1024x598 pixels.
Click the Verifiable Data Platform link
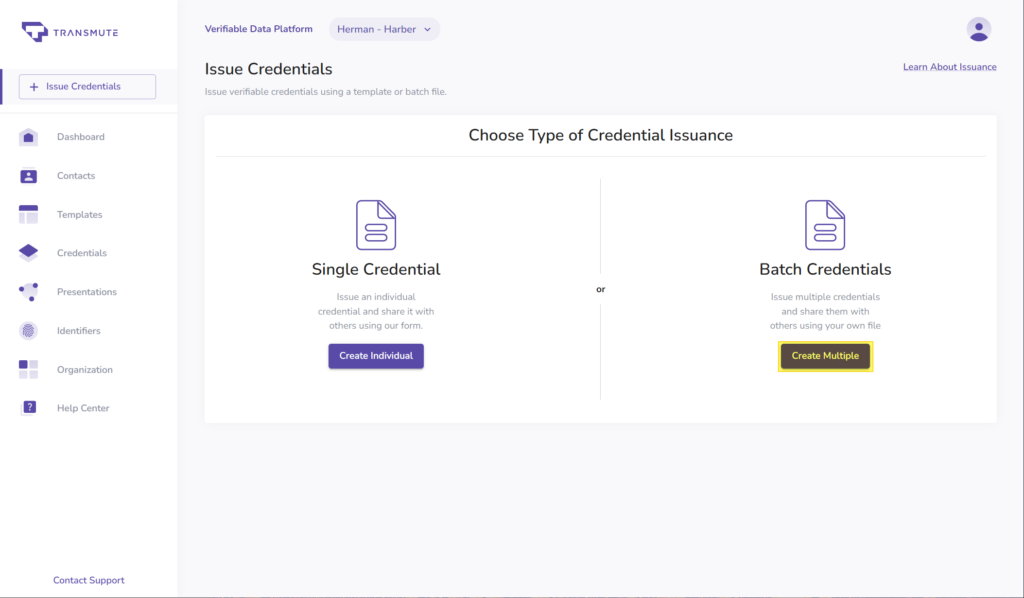(259, 29)
